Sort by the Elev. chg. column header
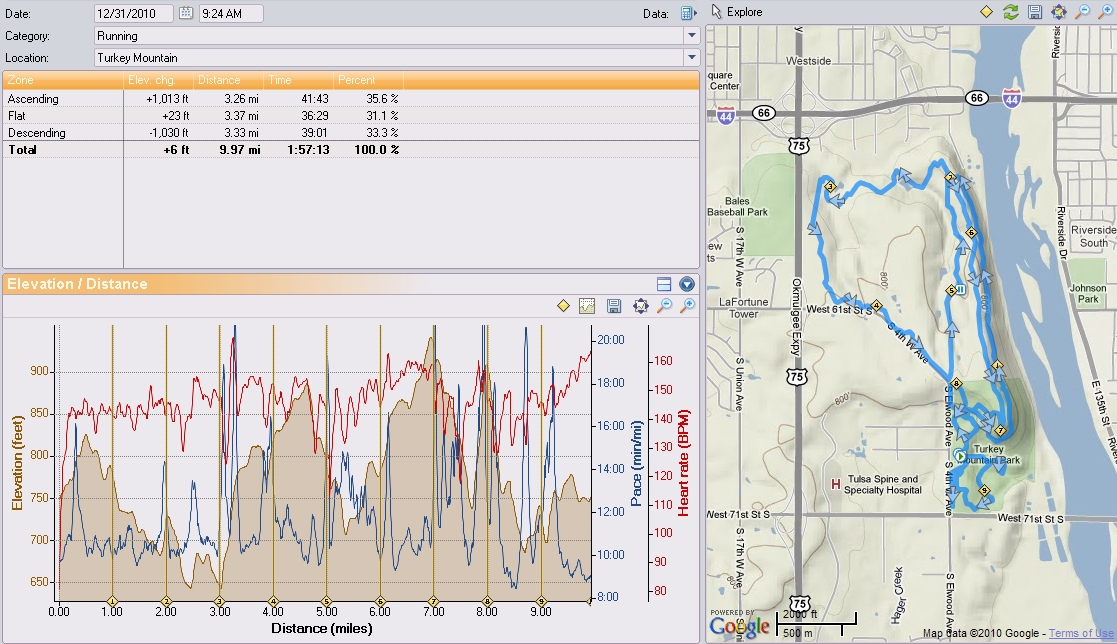 click(x=158, y=80)
